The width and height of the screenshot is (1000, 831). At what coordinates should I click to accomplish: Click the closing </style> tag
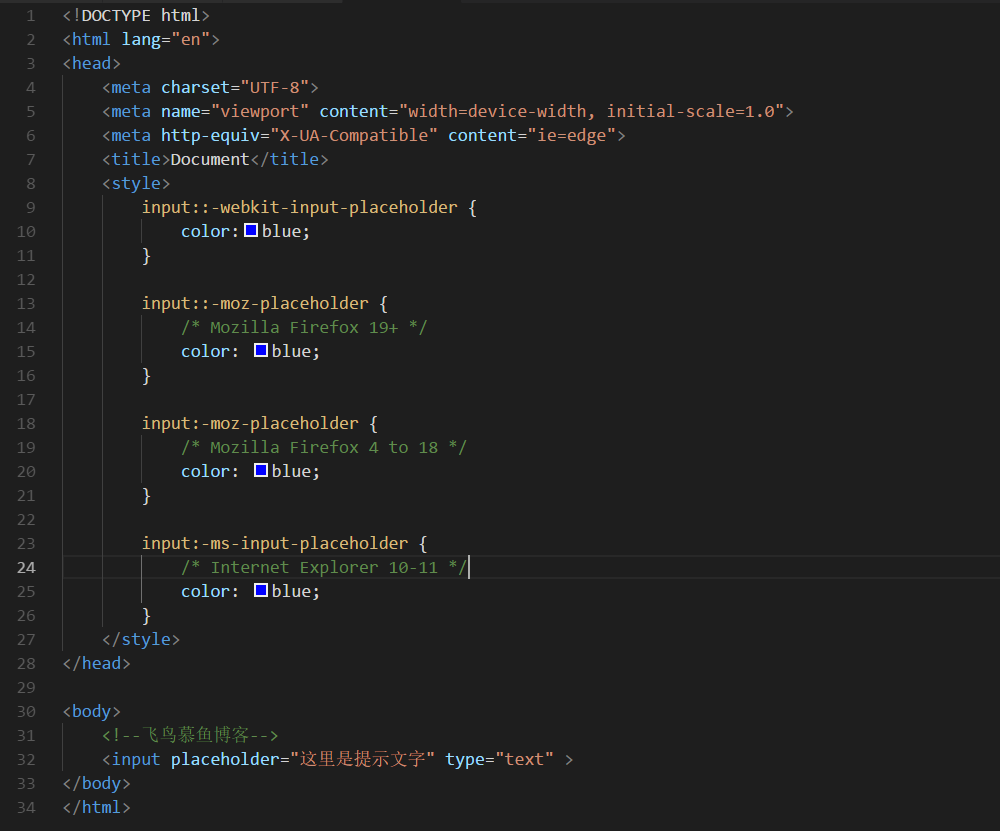[x=141, y=639]
